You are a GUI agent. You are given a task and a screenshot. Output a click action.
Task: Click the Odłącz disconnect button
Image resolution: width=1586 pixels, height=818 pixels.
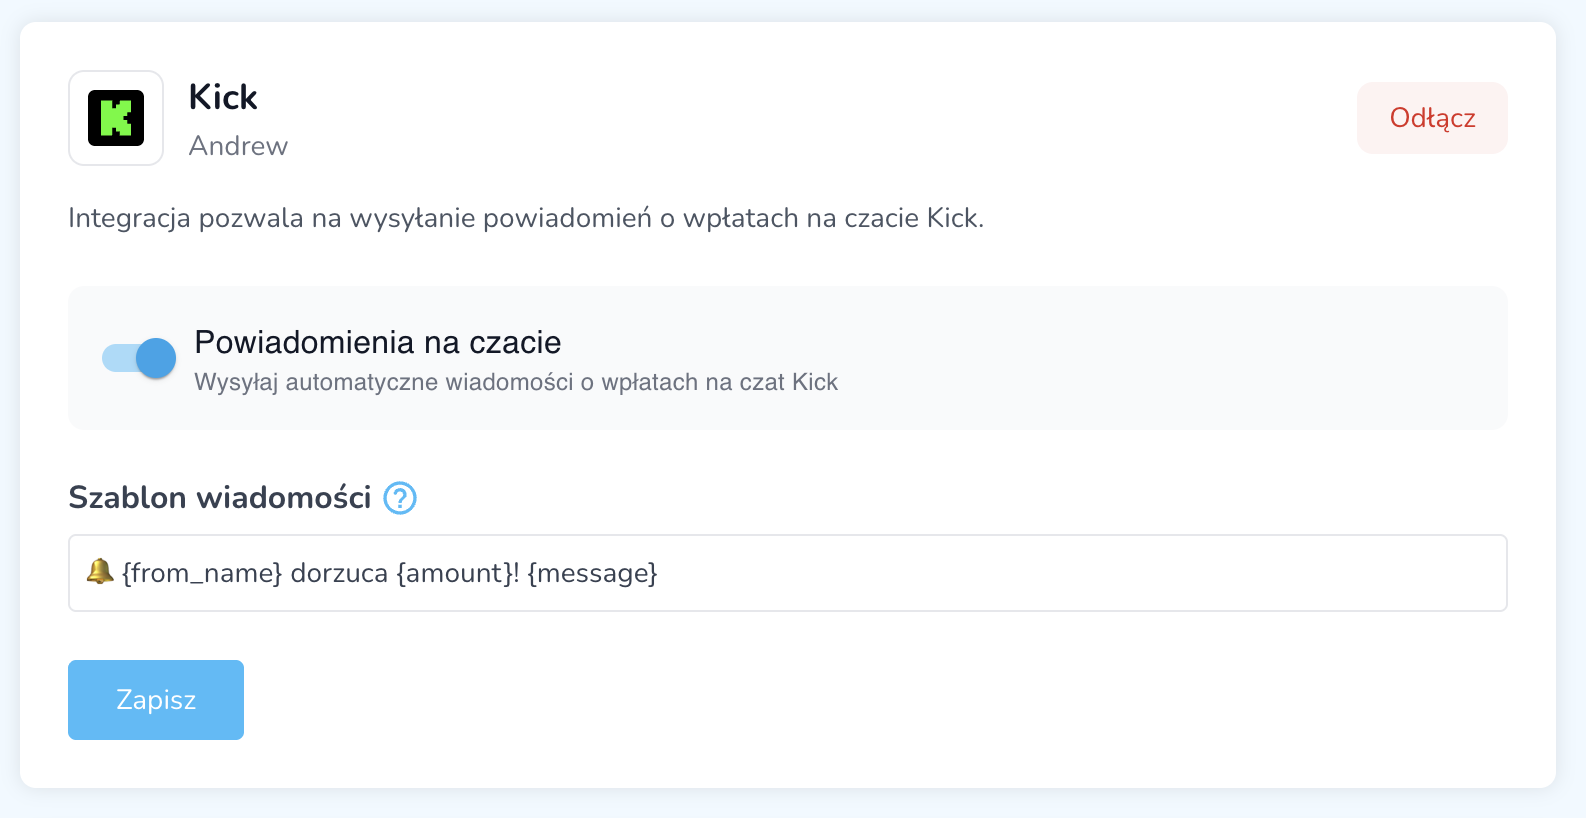1431,118
